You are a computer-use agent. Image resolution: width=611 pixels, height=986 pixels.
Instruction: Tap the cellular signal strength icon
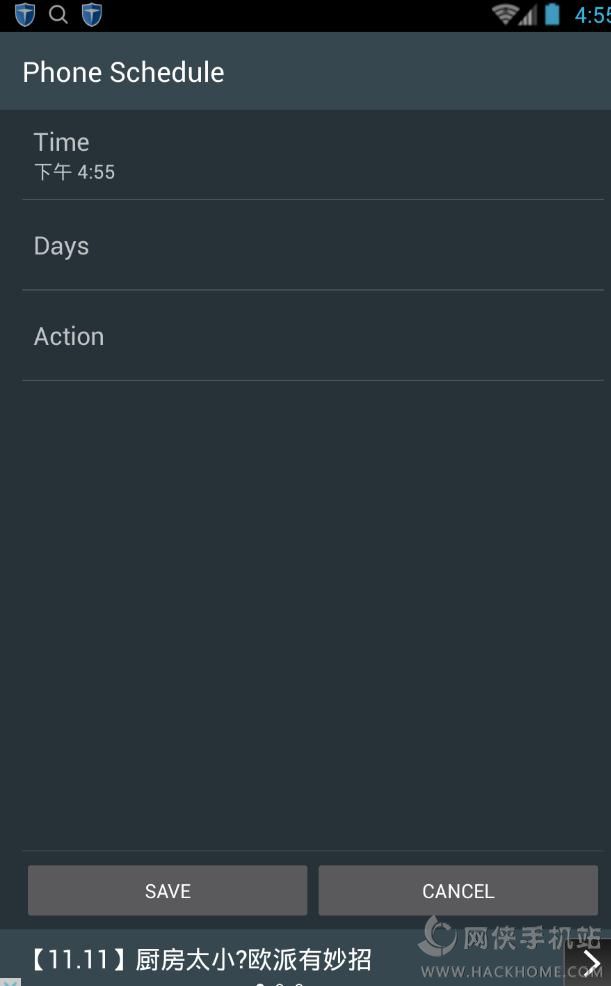point(528,16)
